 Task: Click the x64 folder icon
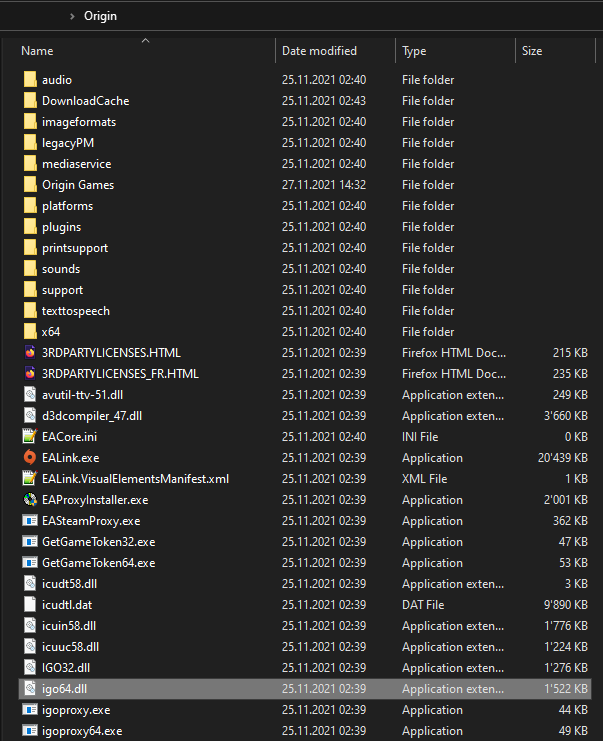click(30, 331)
